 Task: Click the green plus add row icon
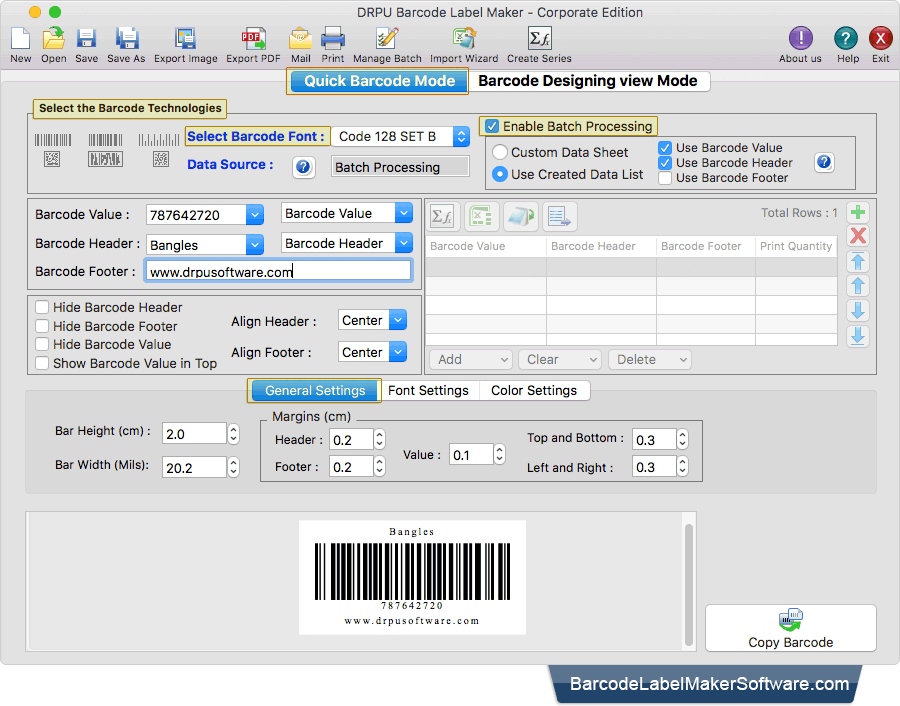point(858,213)
